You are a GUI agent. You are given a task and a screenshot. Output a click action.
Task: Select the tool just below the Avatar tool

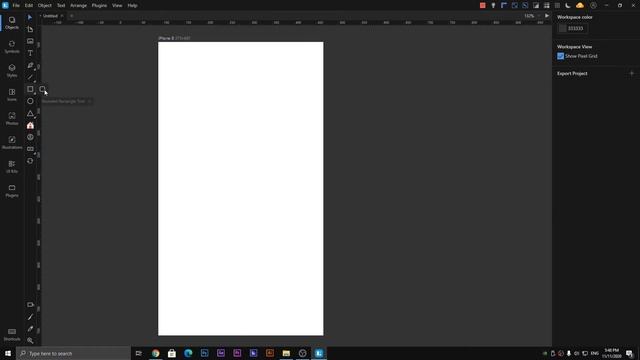tap(30, 149)
